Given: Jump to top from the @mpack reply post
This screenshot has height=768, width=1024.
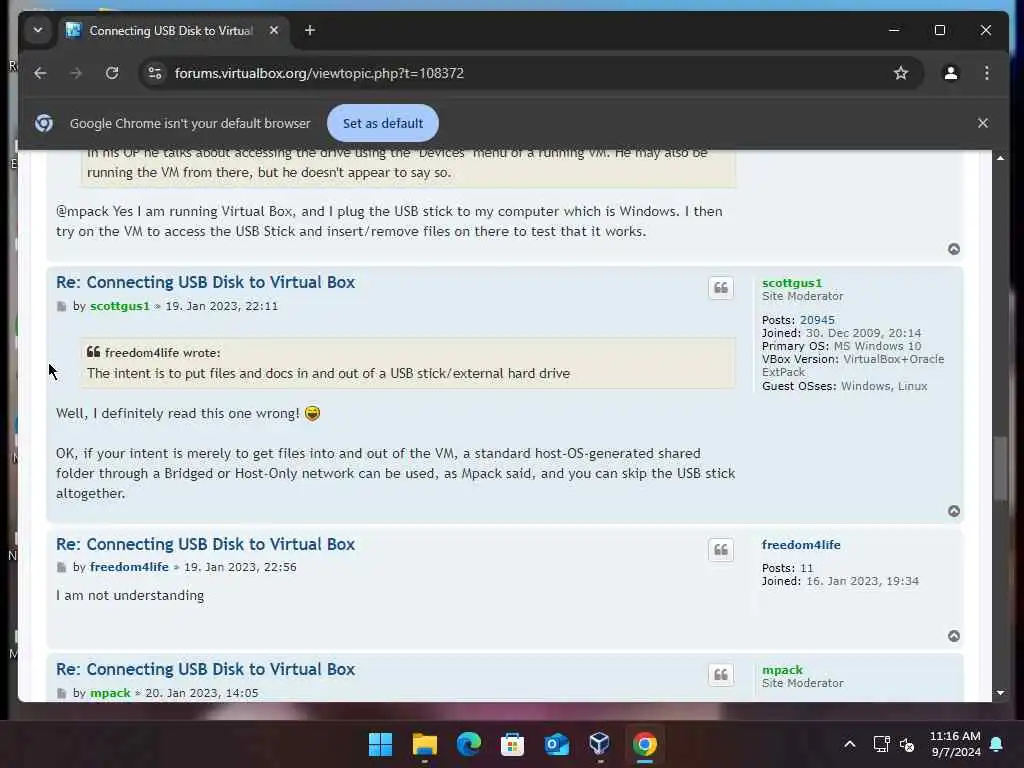Looking at the screenshot, I should [x=954, y=249].
